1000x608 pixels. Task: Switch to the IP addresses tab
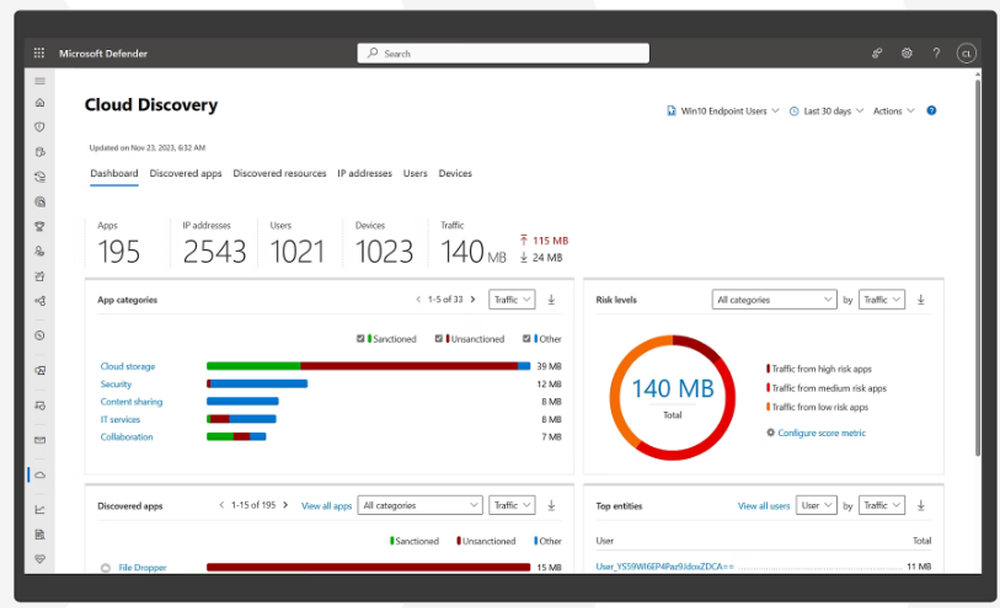[365, 174]
